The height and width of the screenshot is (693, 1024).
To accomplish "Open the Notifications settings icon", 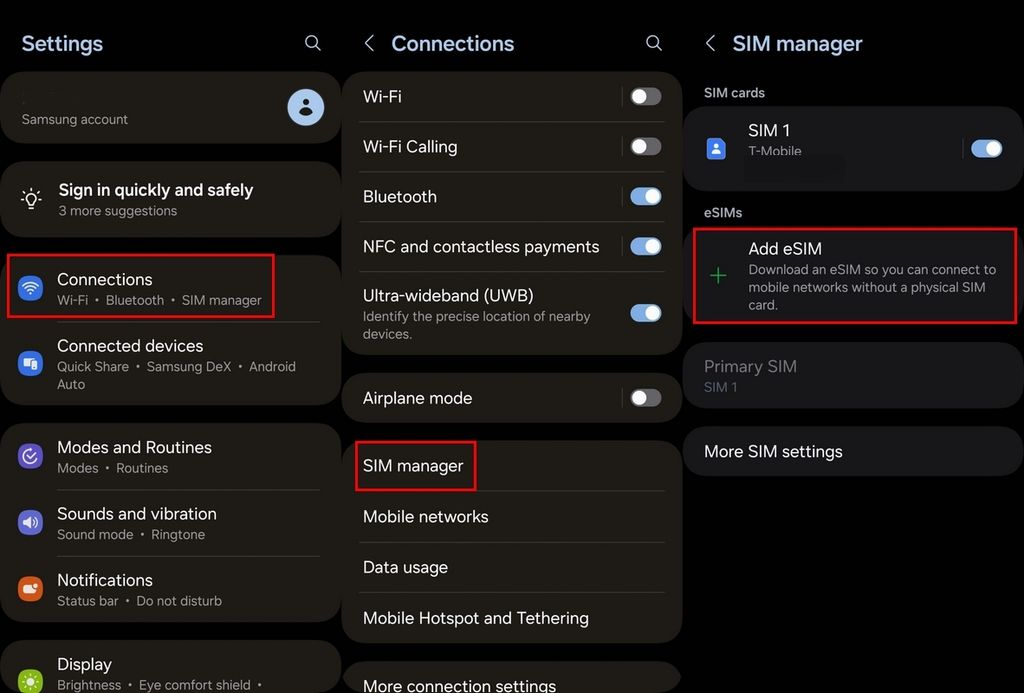I will point(29,589).
